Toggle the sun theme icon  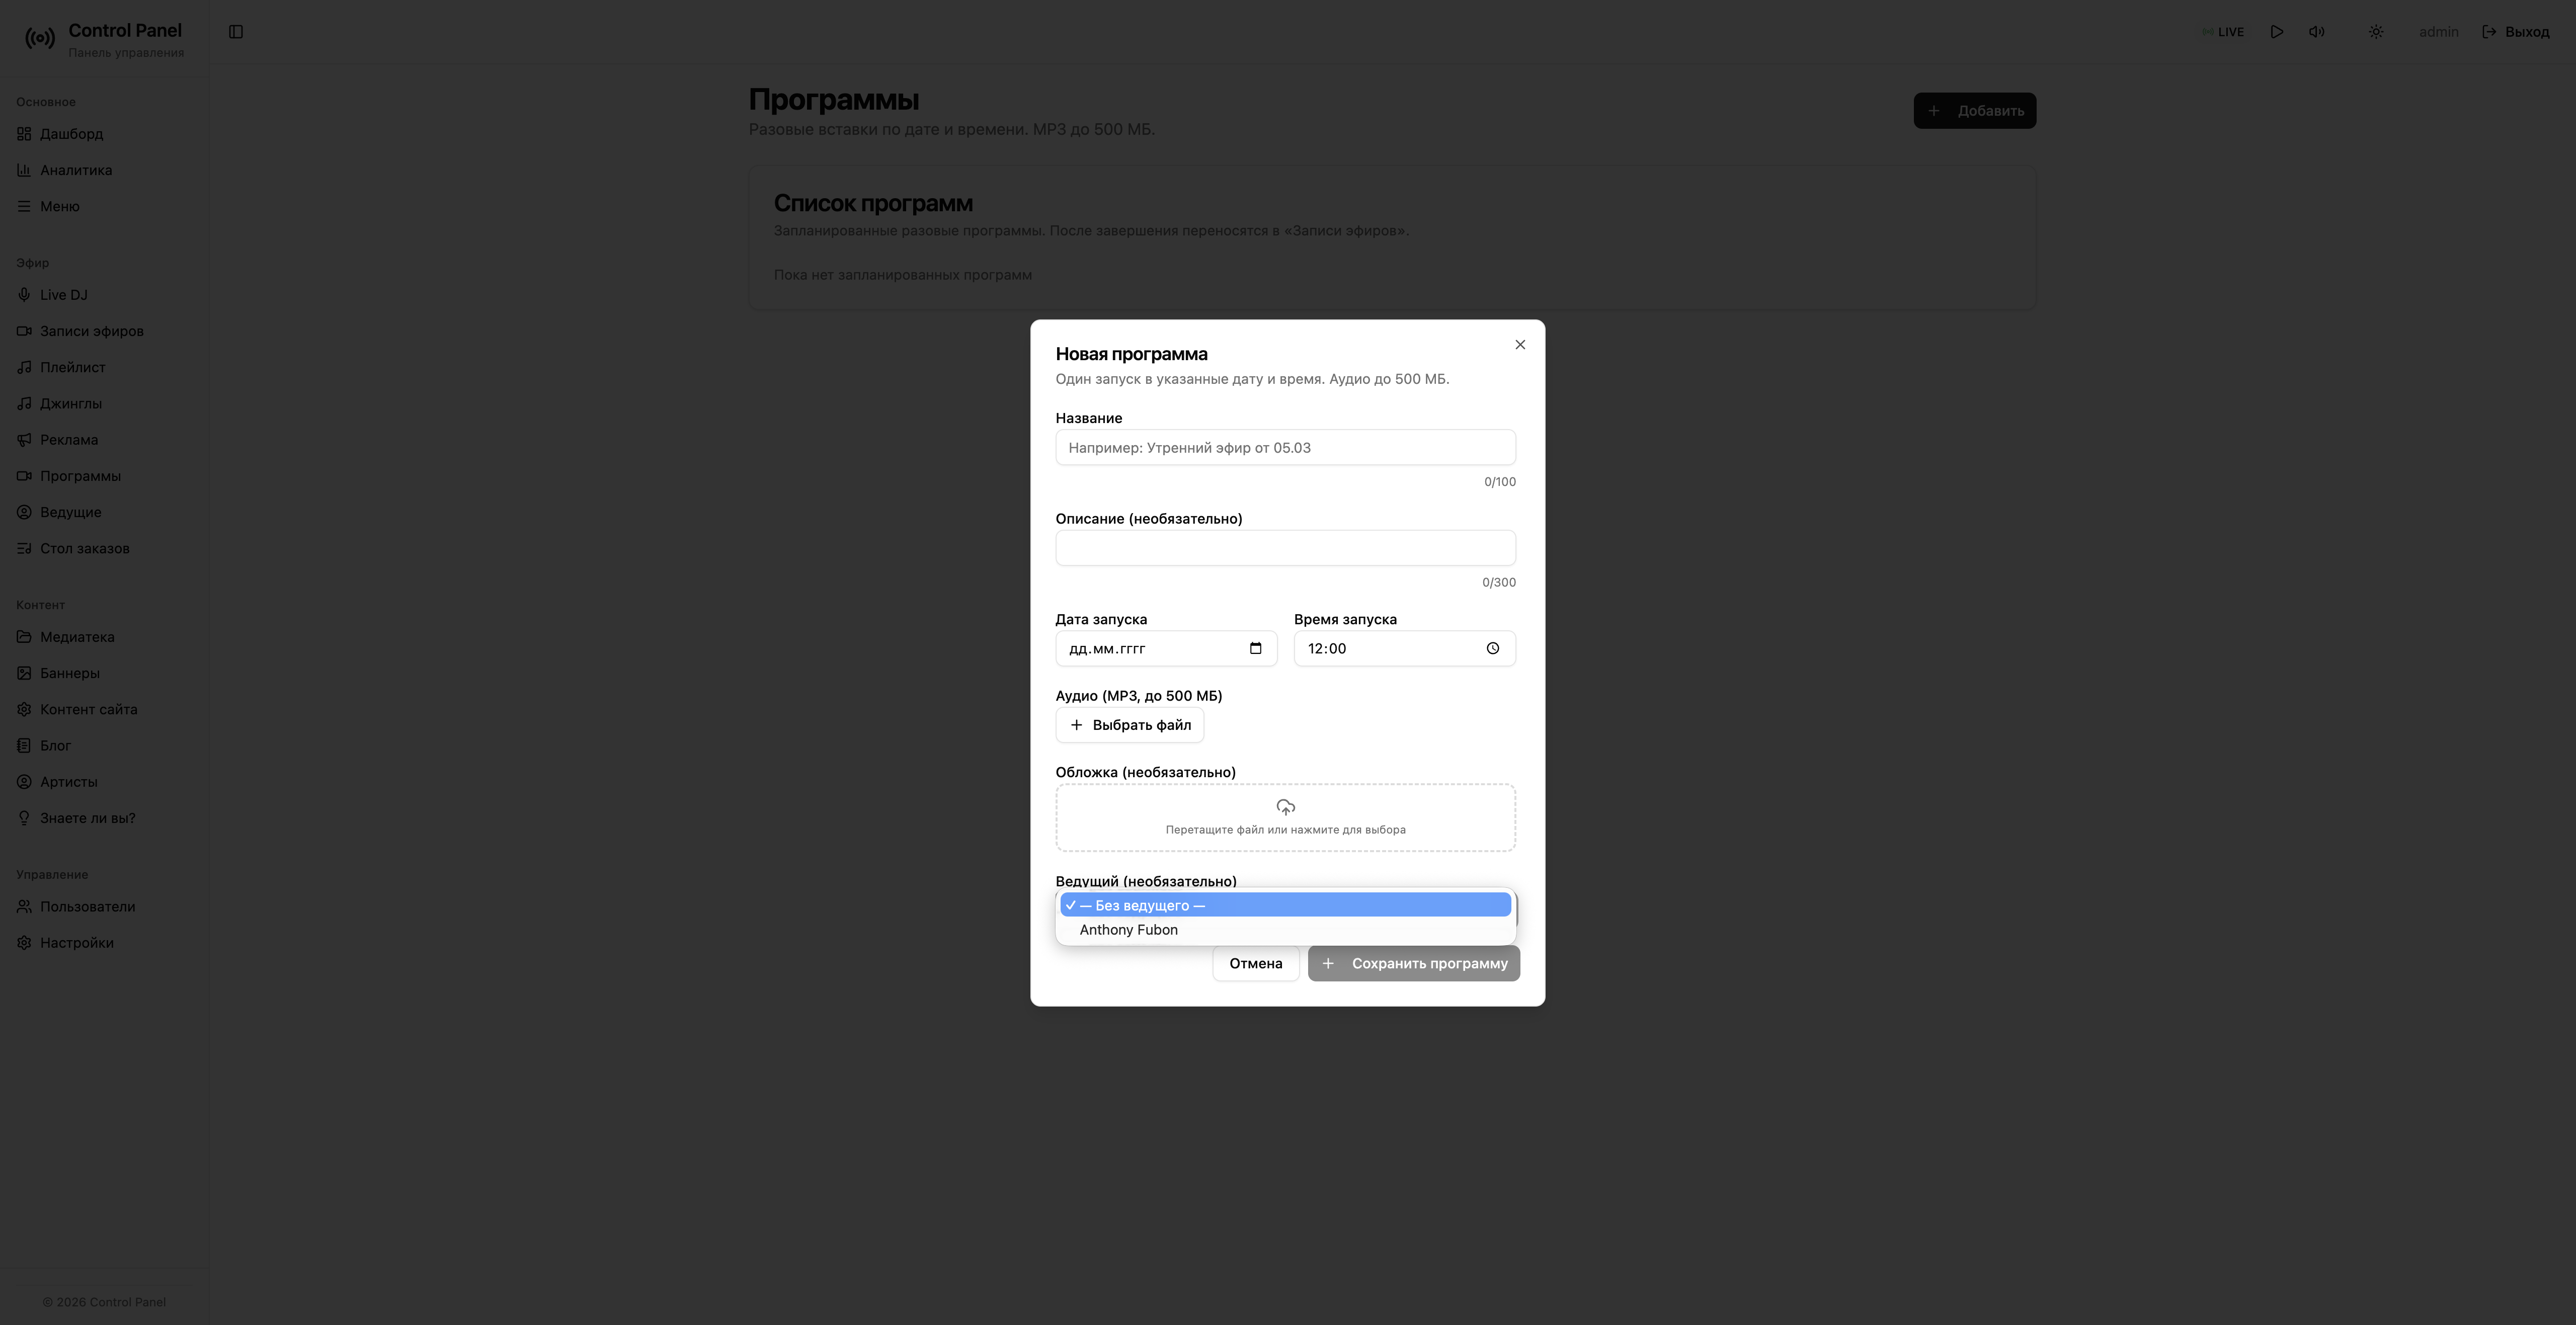[2376, 32]
